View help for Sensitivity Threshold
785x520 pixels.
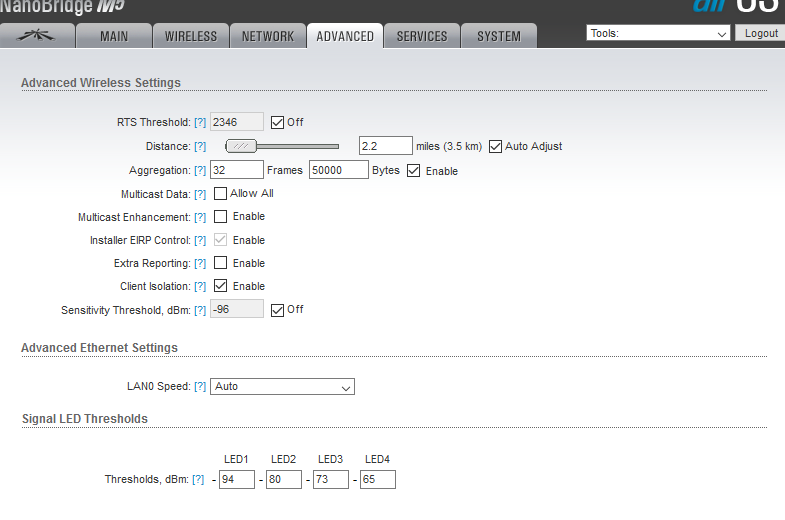pos(200,310)
